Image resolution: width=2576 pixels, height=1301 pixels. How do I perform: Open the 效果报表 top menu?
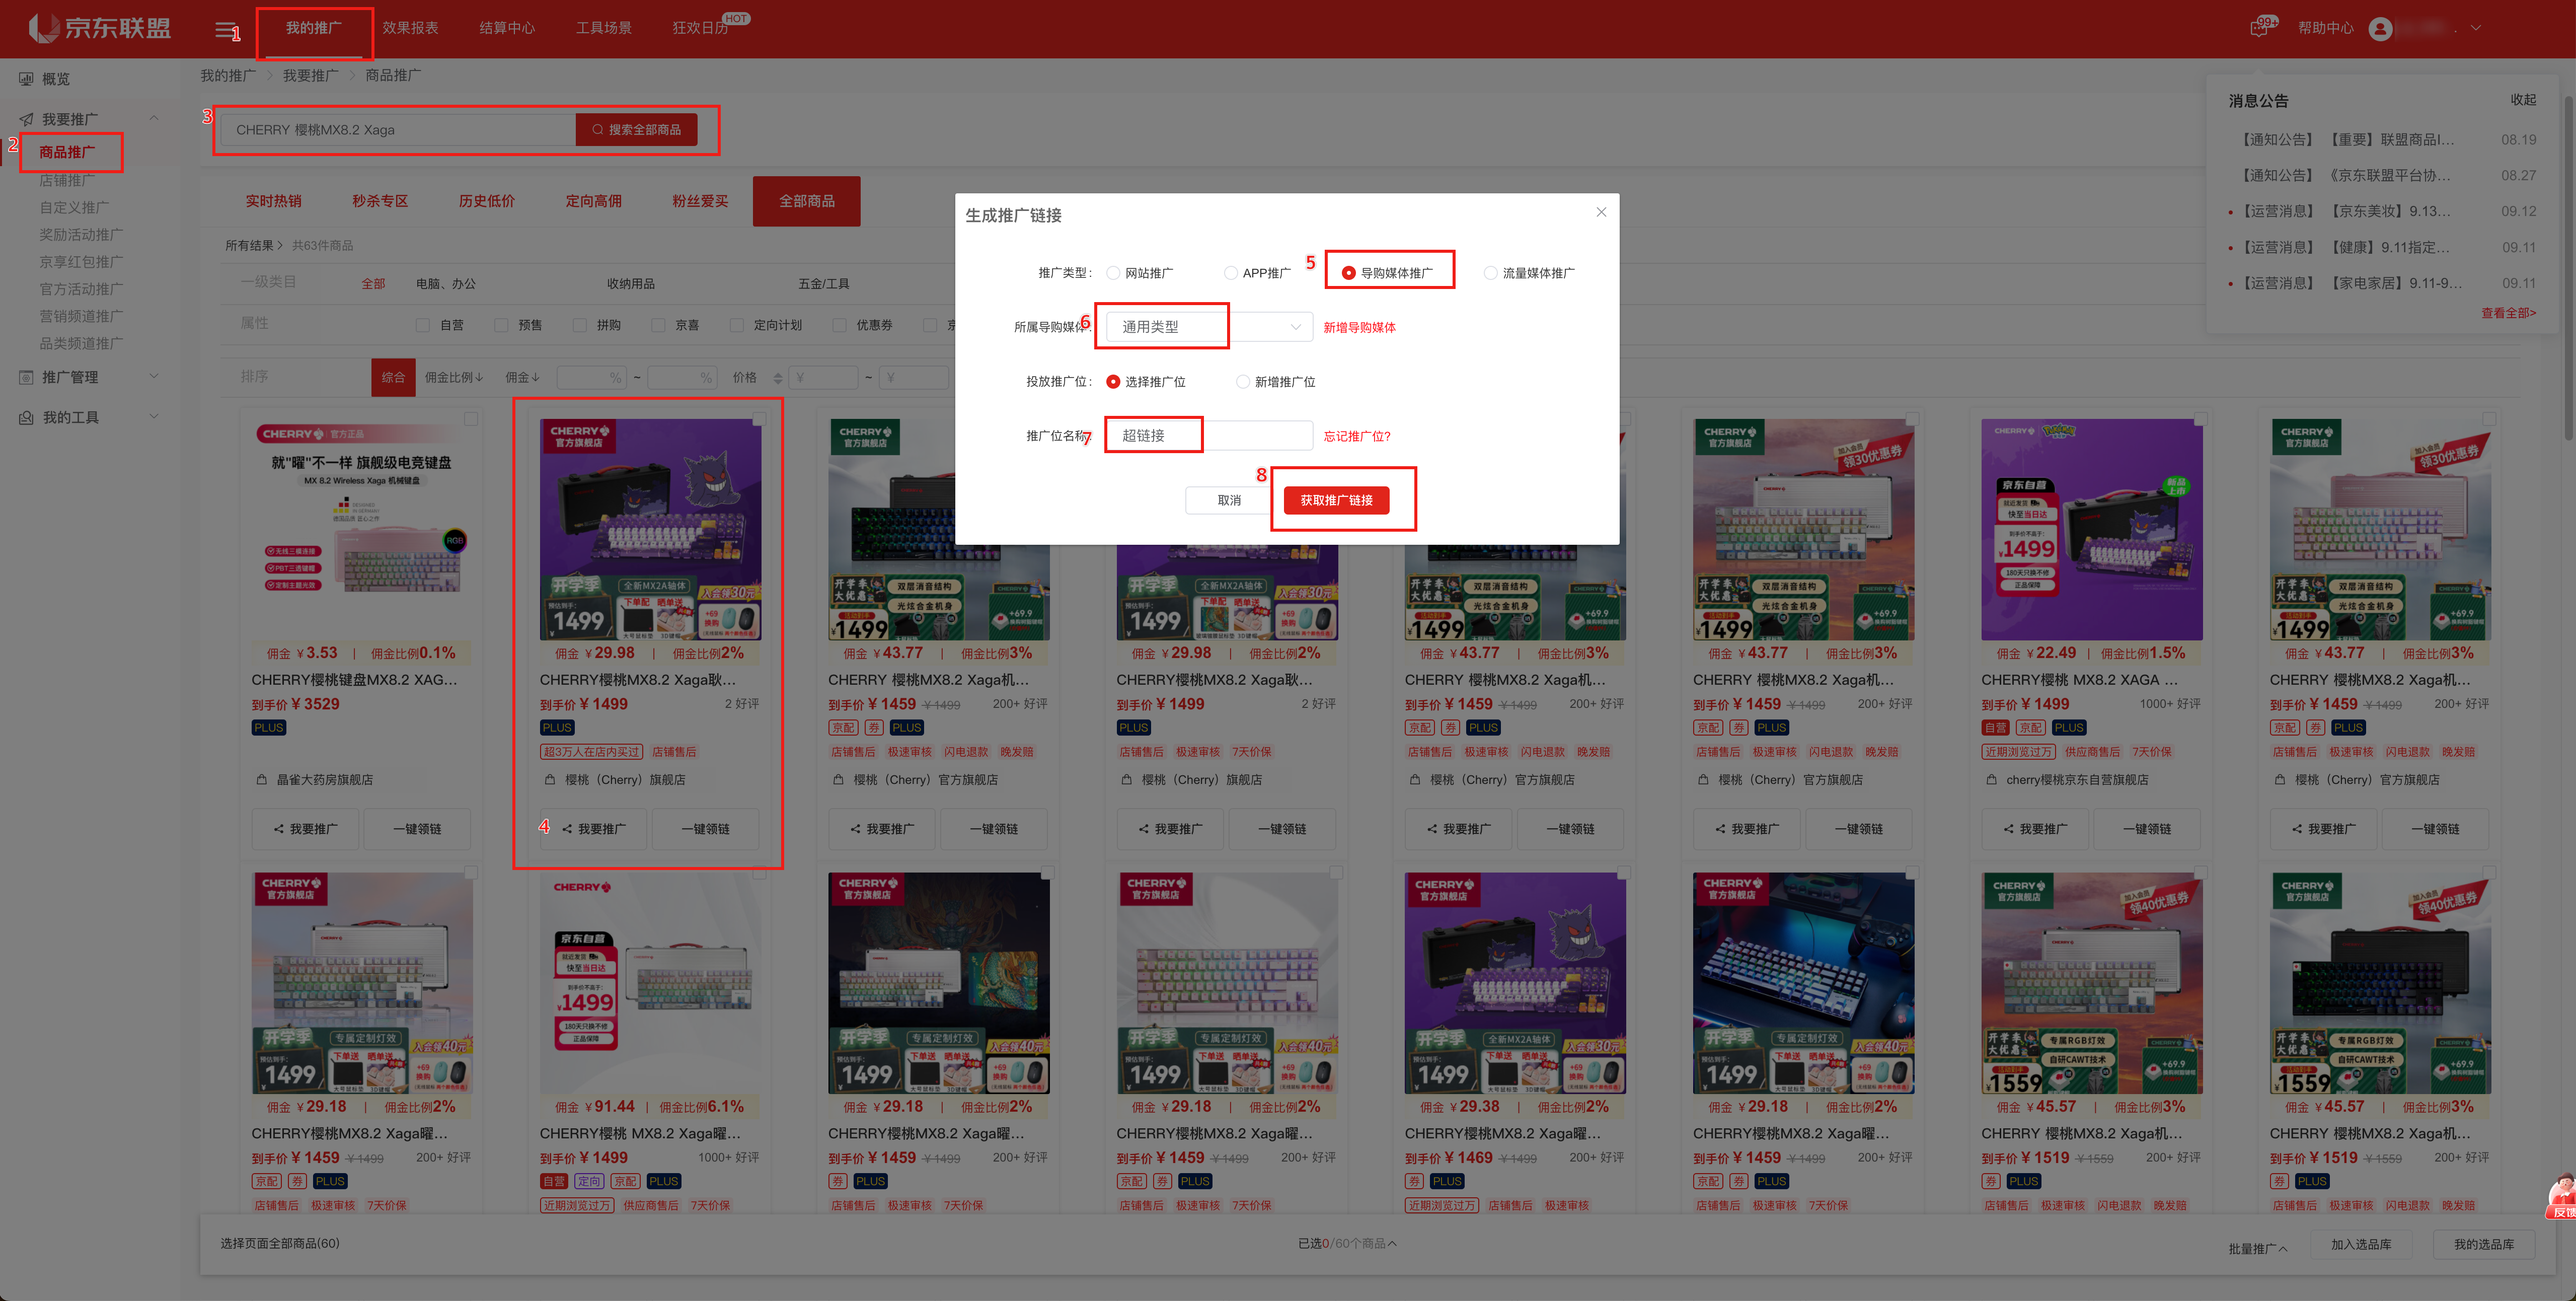(410, 28)
